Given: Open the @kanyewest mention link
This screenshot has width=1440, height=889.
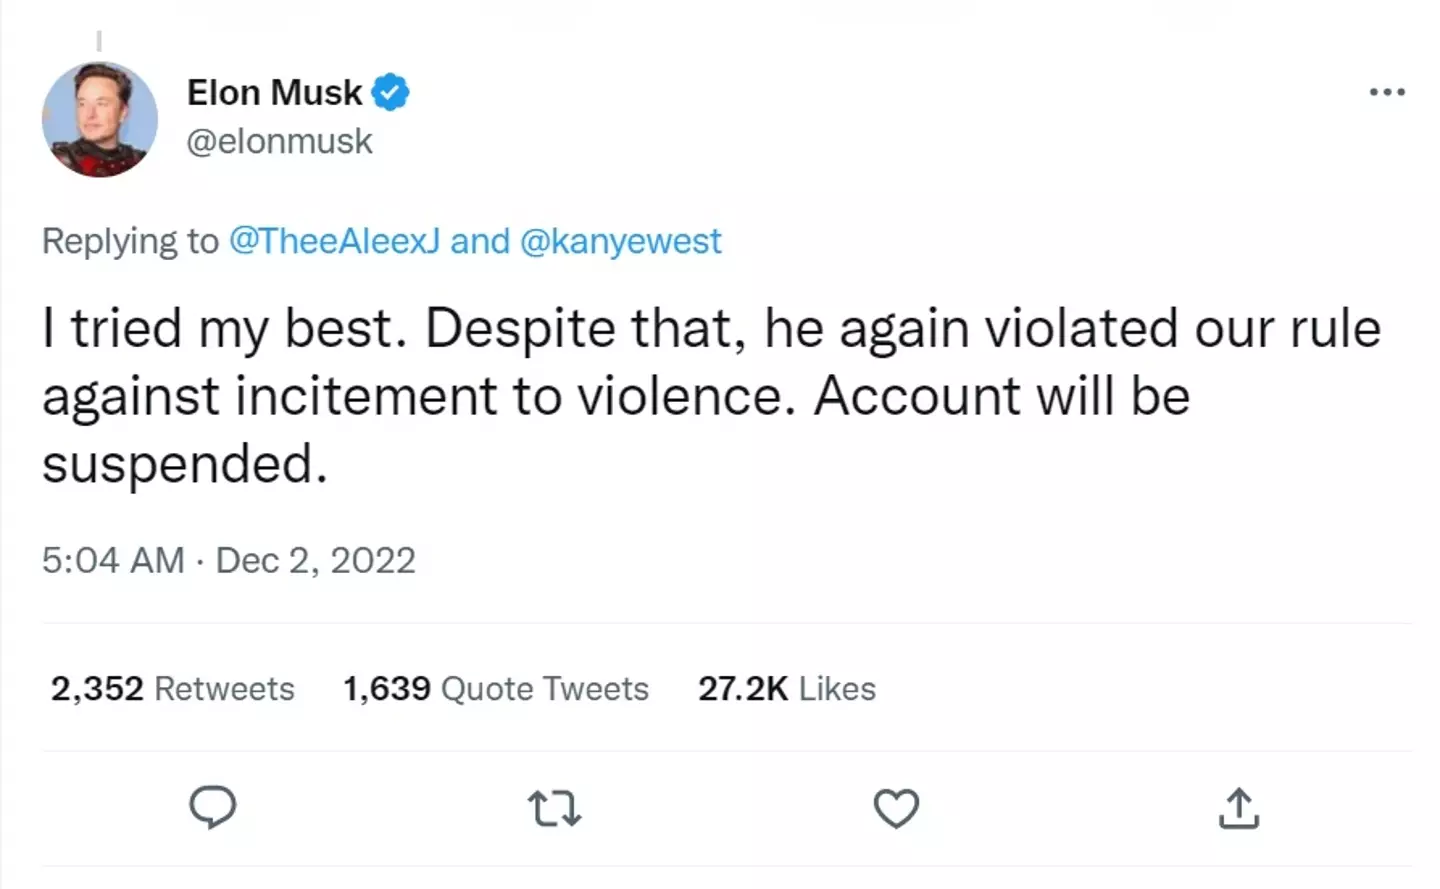Looking at the screenshot, I should (620, 241).
